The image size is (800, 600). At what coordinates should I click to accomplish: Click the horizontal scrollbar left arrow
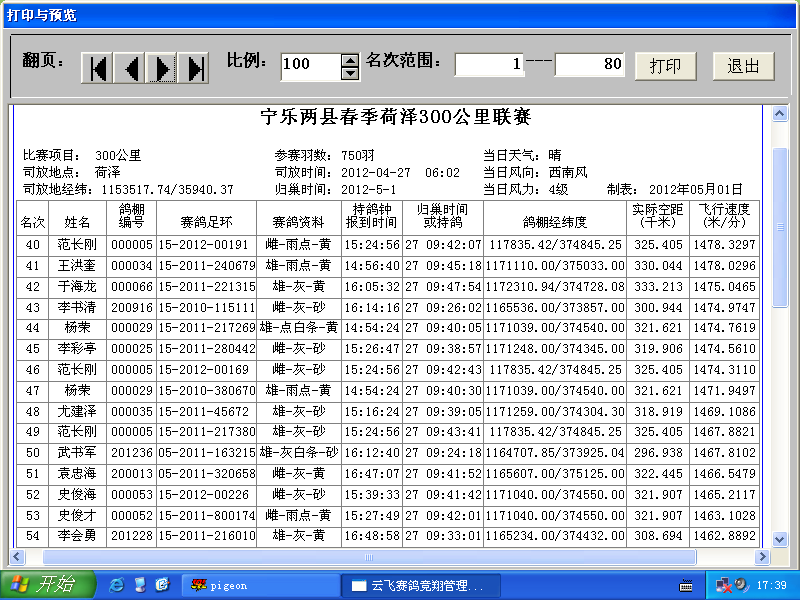18,556
